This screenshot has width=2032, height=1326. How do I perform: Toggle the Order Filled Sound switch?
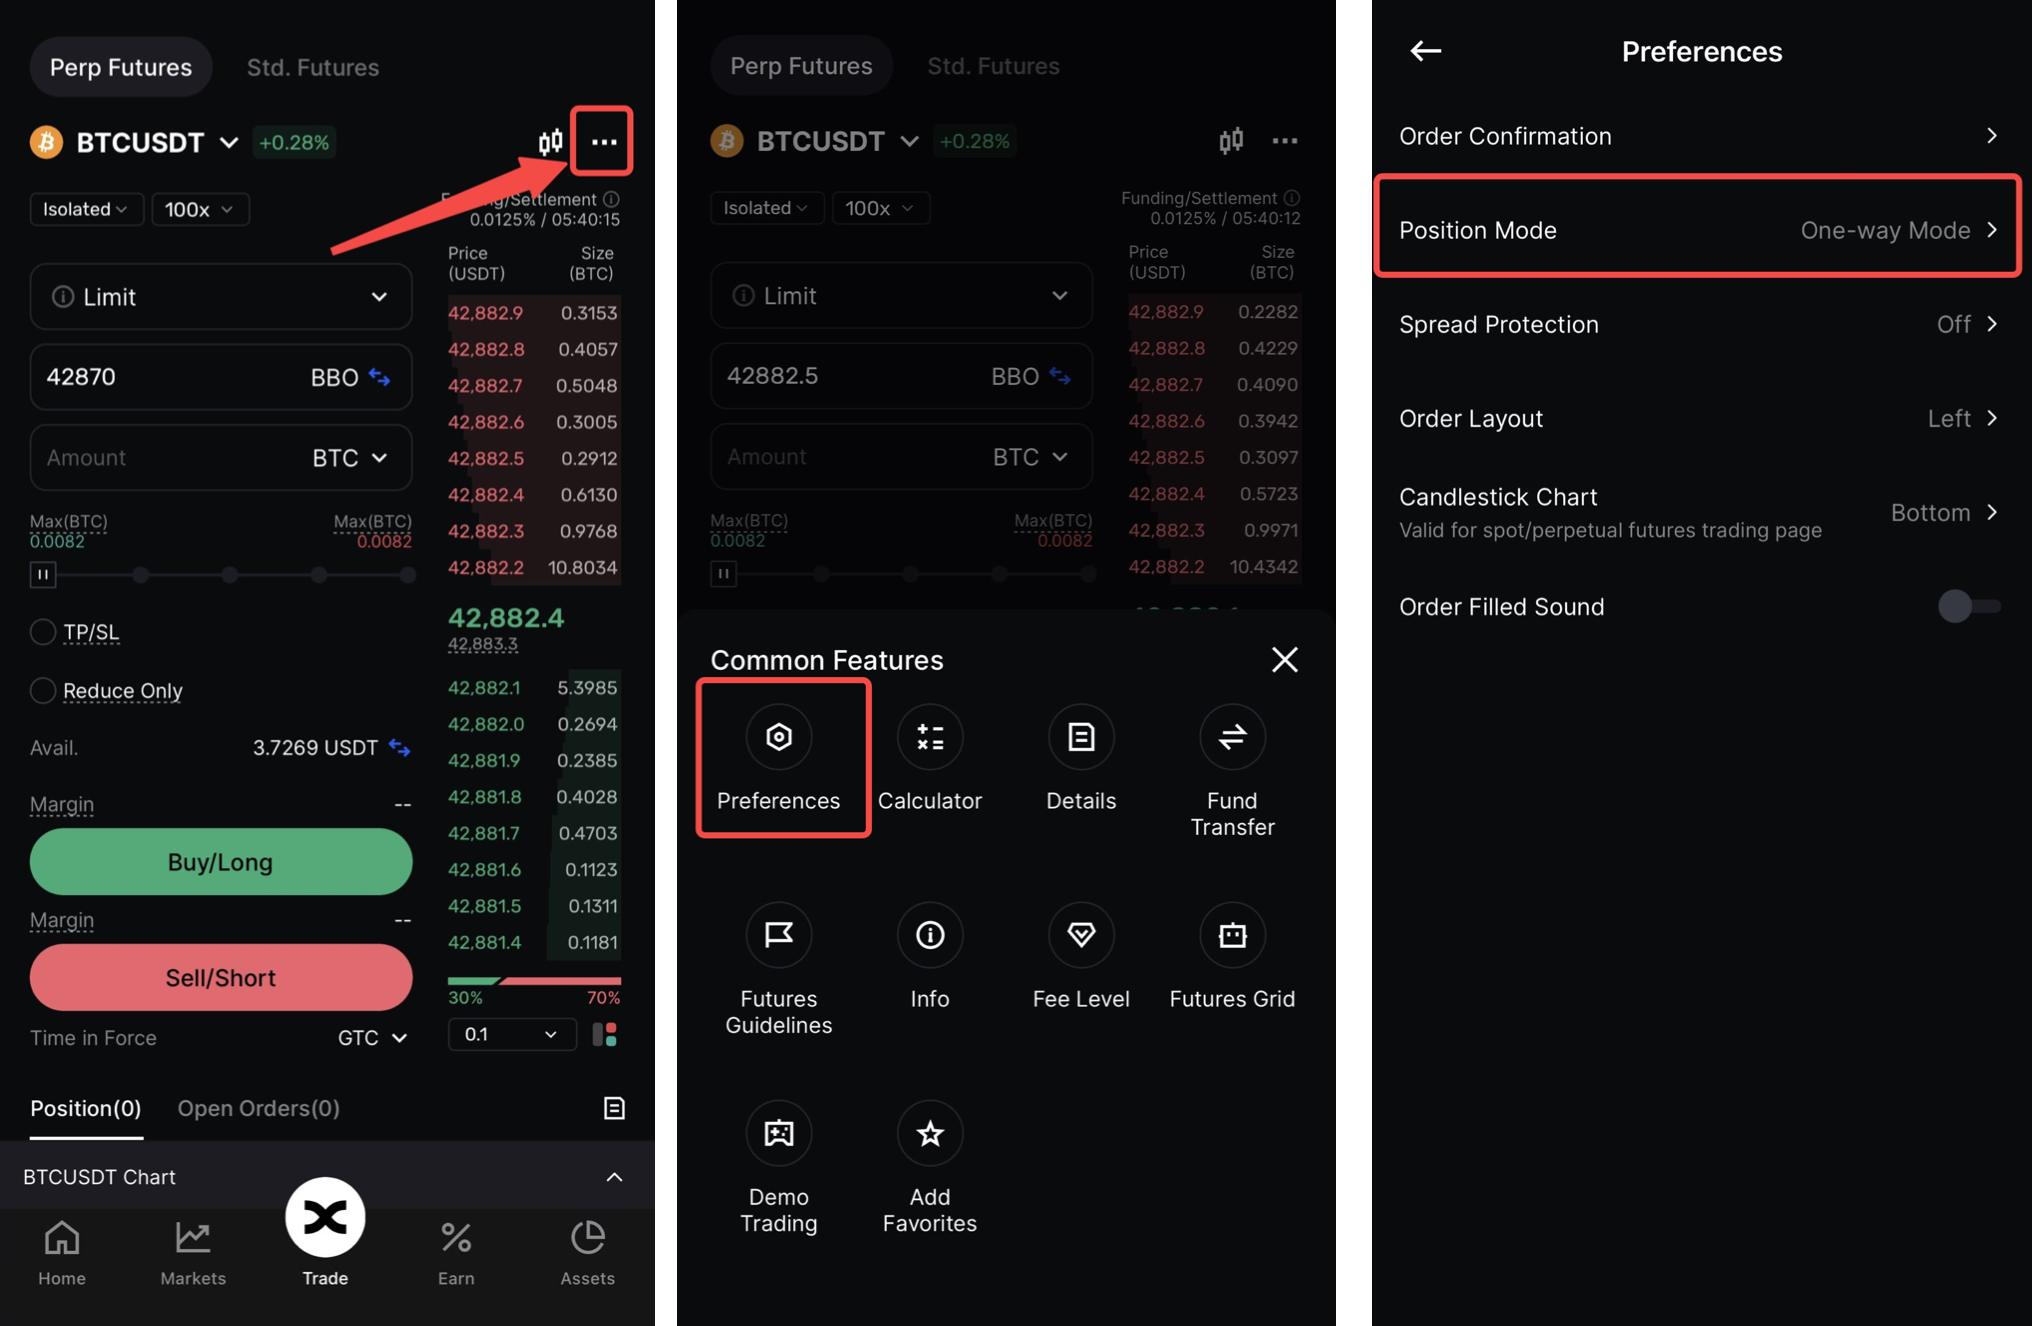coord(1969,606)
